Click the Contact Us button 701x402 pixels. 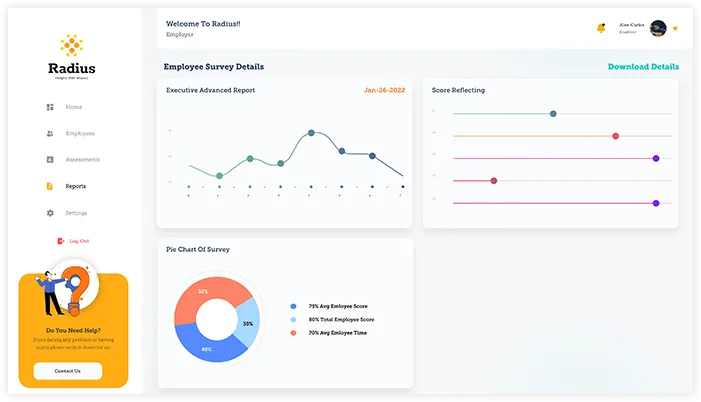(x=68, y=371)
